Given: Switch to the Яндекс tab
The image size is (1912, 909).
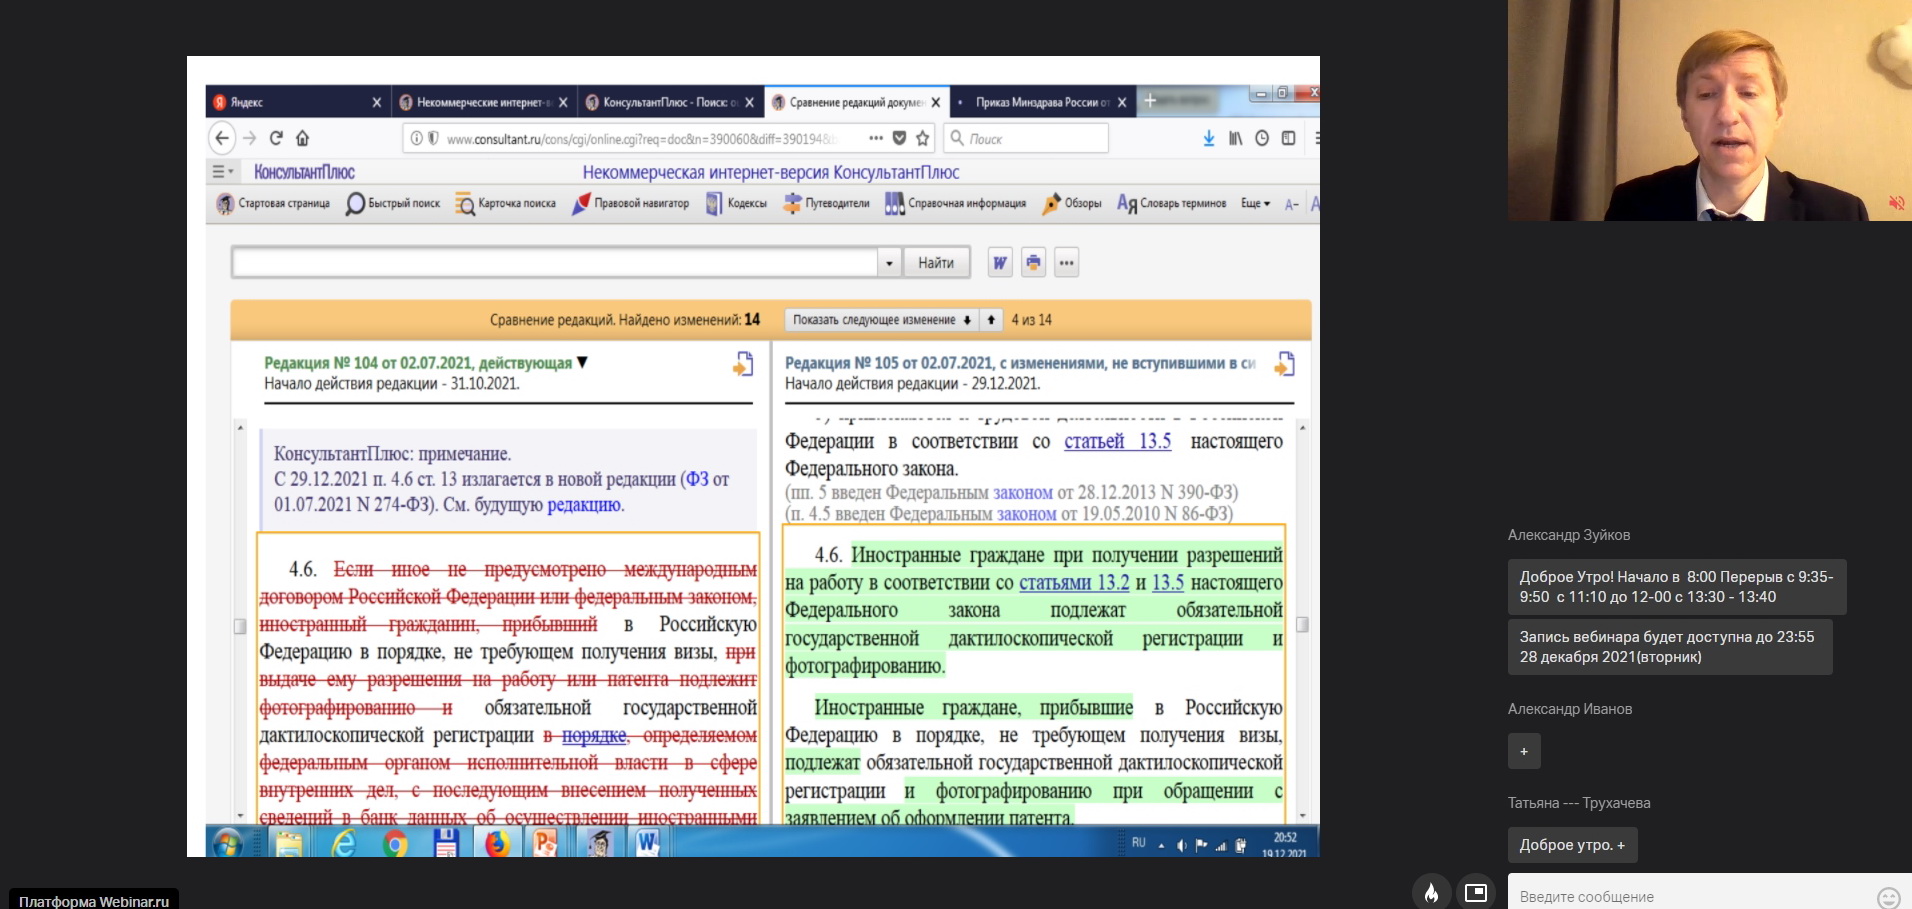Looking at the screenshot, I should (x=290, y=102).
